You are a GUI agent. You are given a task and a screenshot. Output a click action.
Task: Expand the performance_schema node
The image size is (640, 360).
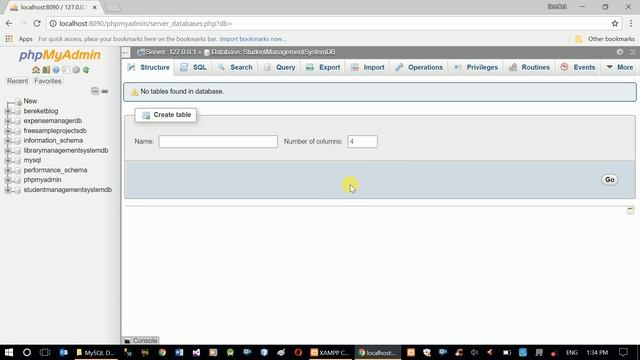8,170
